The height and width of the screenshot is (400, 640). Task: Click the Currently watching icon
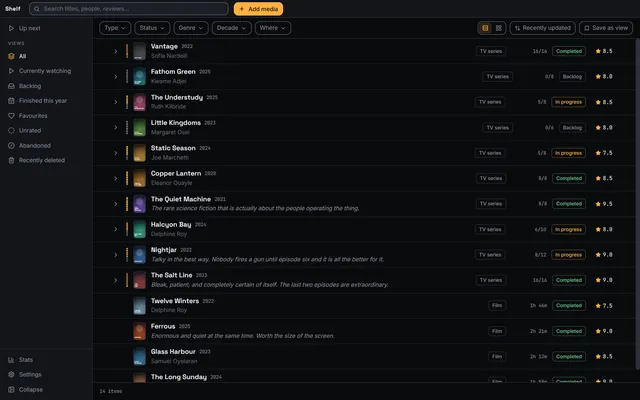click(x=11, y=71)
